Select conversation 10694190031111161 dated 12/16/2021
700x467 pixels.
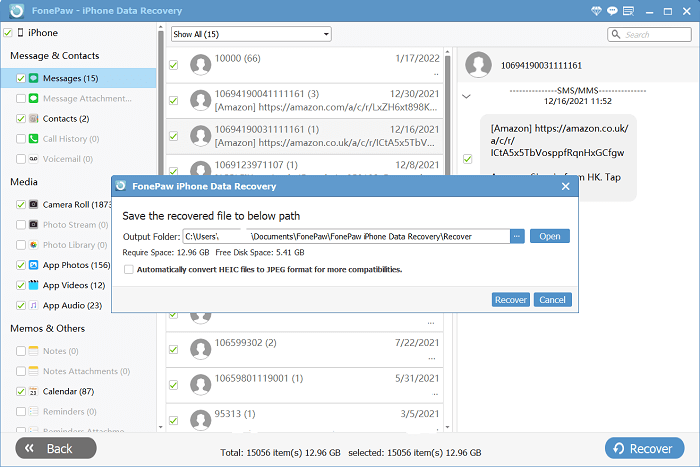(304, 136)
